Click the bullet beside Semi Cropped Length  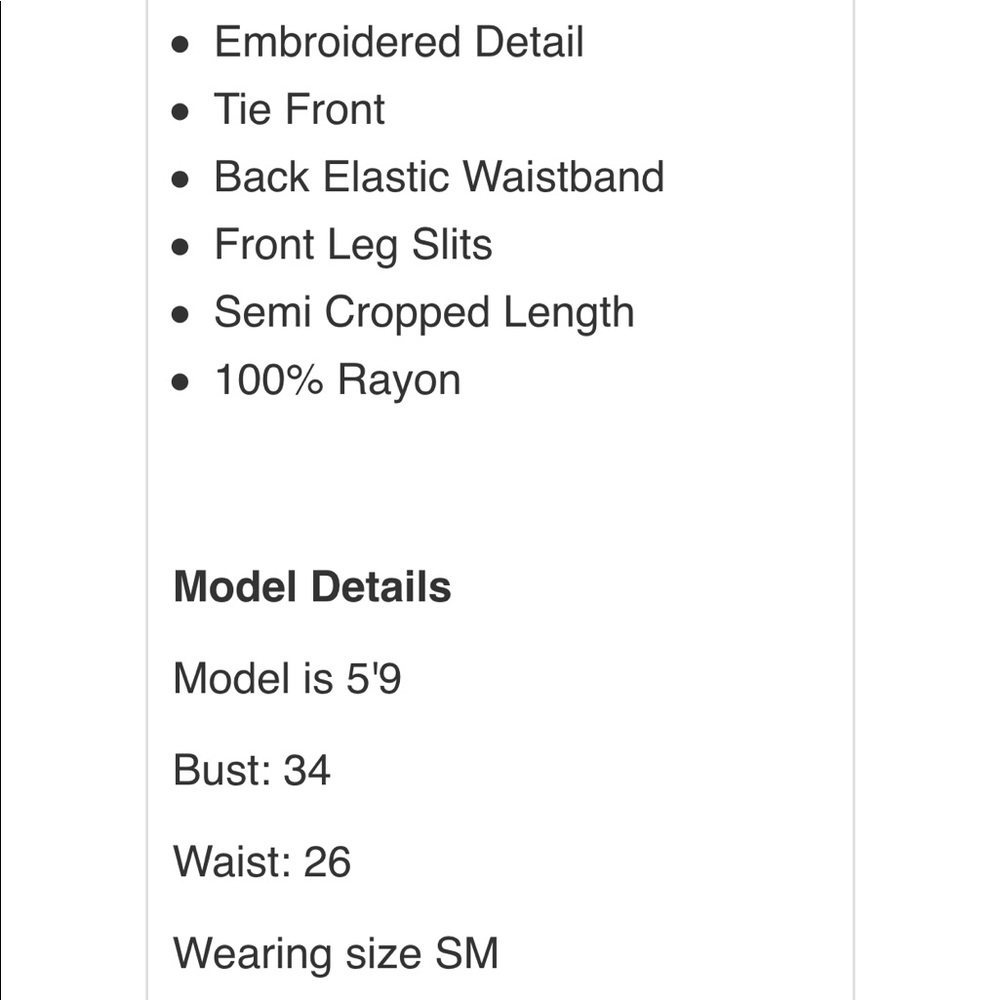tap(181, 315)
